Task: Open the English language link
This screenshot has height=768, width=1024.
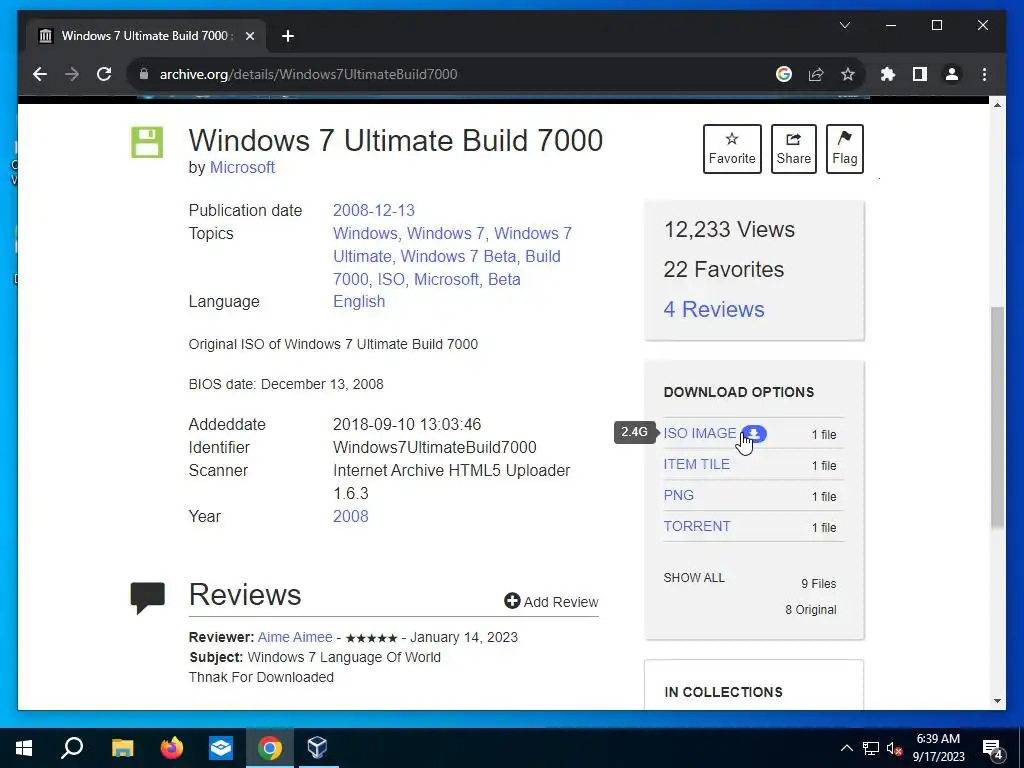Action: click(359, 302)
